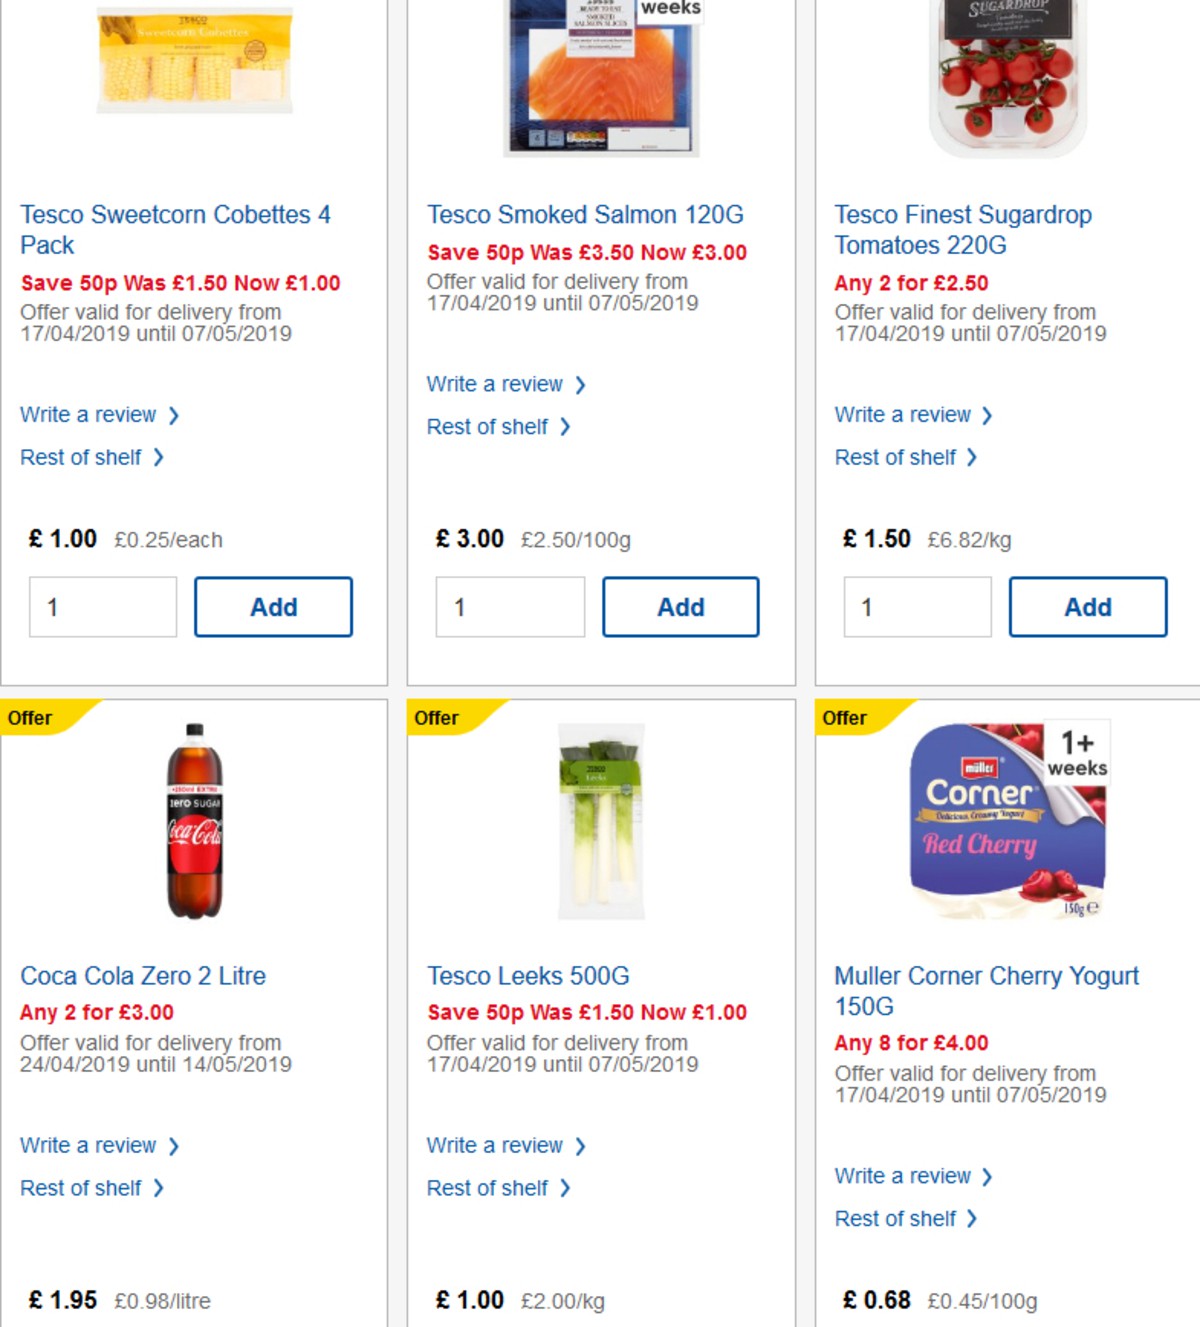
Task: Write a review for Coca Cola Zero
Action: point(90,1145)
